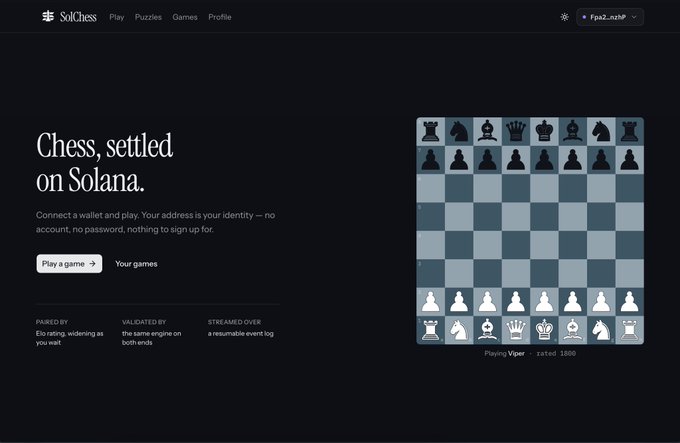This screenshot has width=680, height=443.
Task: Select the white pawn on e2
Action: coord(544,302)
